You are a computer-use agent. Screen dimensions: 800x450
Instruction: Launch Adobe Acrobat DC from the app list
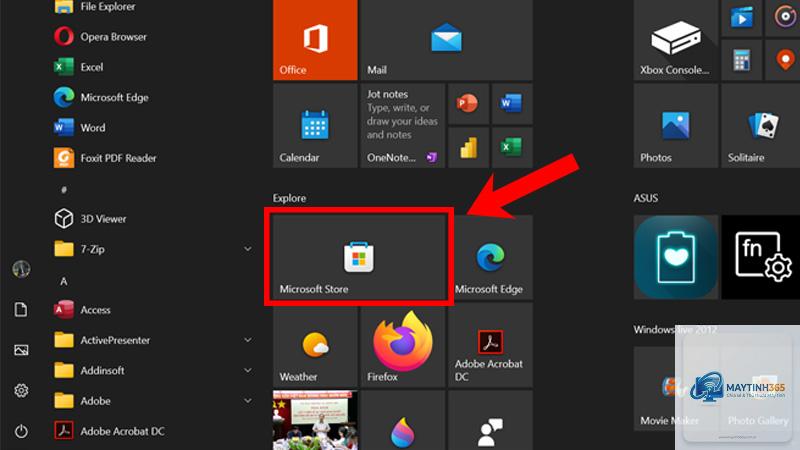pyautogui.click(x=153, y=431)
